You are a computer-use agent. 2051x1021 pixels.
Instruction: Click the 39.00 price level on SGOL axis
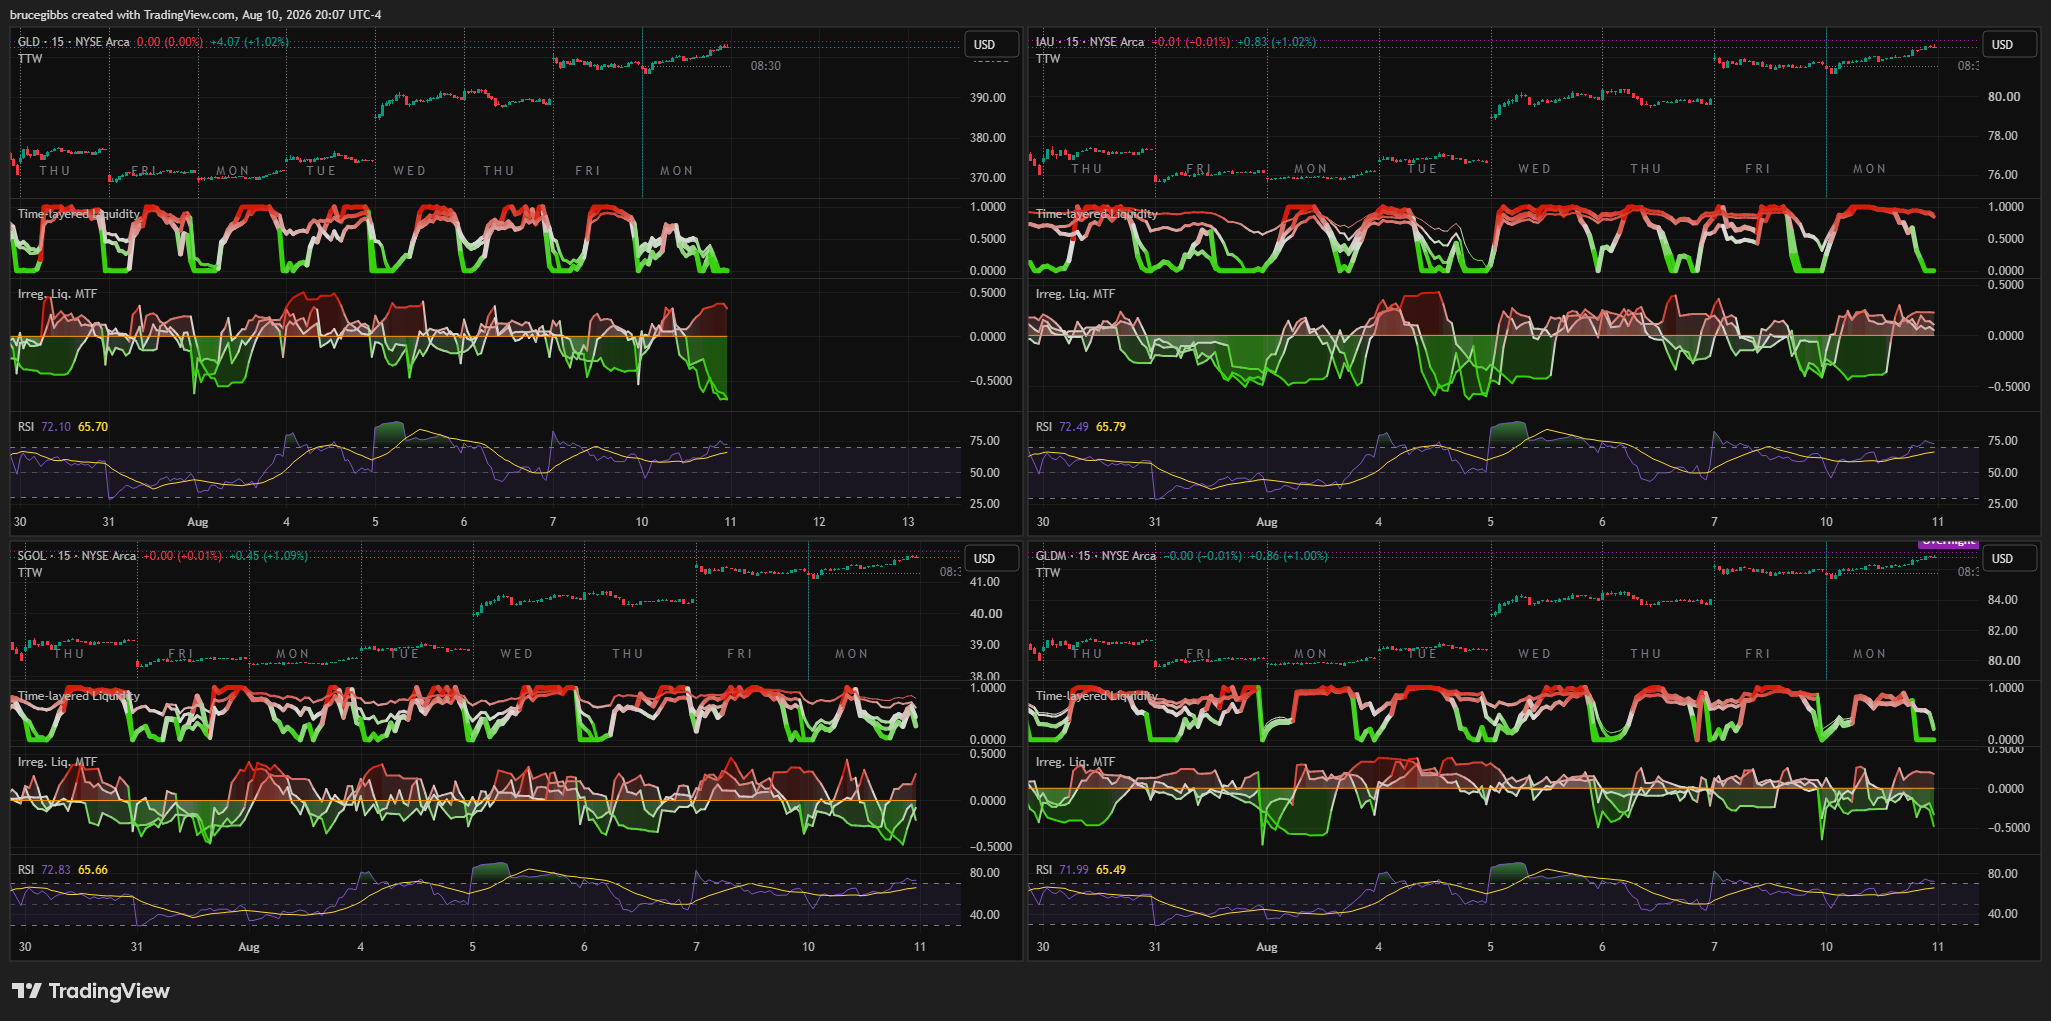click(985, 645)
